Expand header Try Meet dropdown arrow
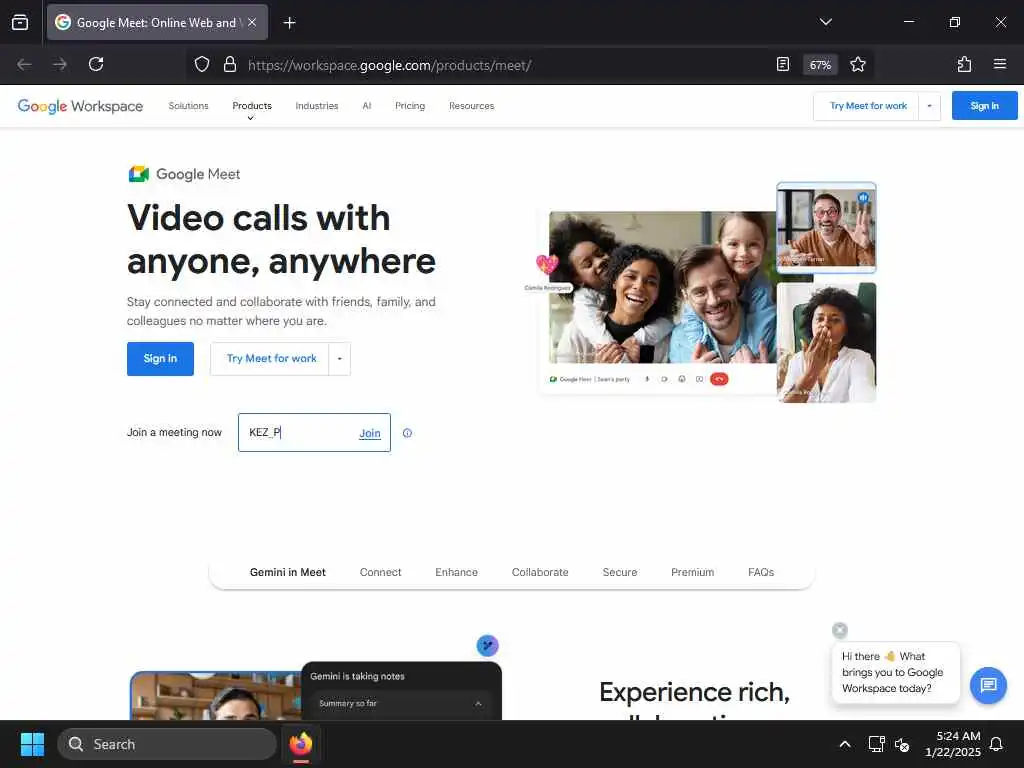 [929, 106]
